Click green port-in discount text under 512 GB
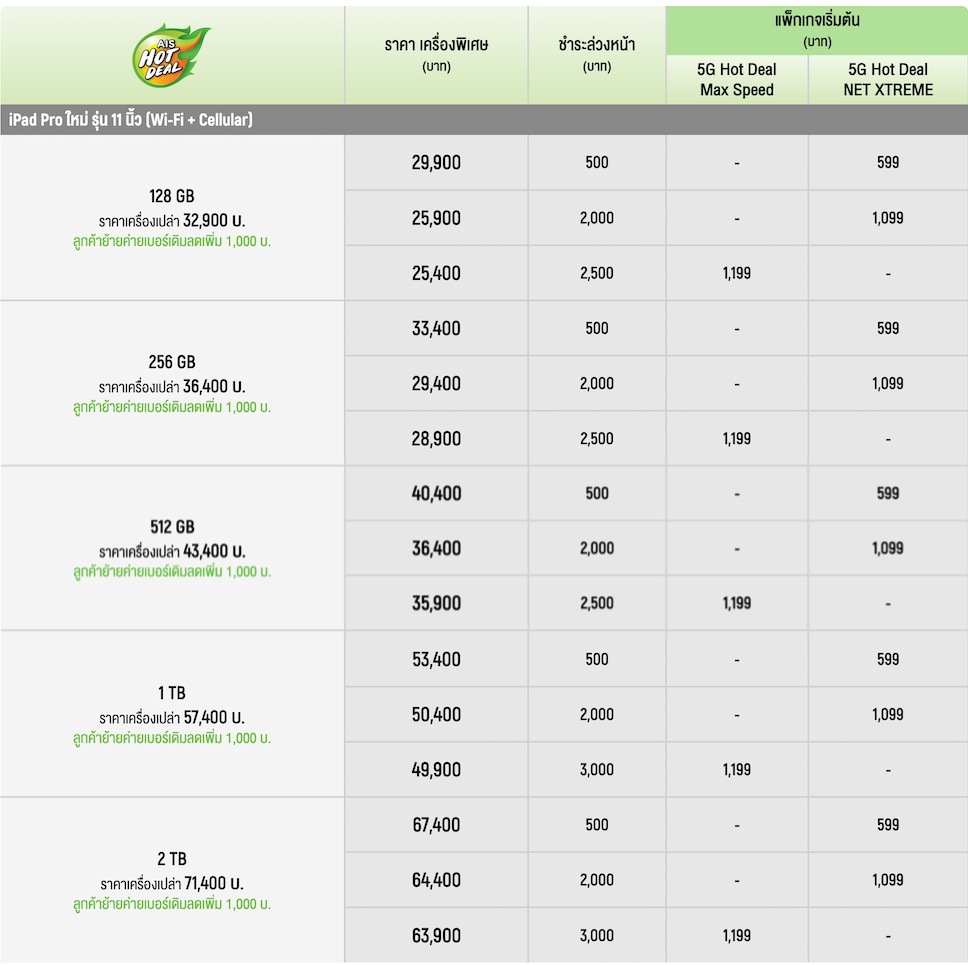The image size is (968, 965). pyautogui.click(x=172, y=572)
